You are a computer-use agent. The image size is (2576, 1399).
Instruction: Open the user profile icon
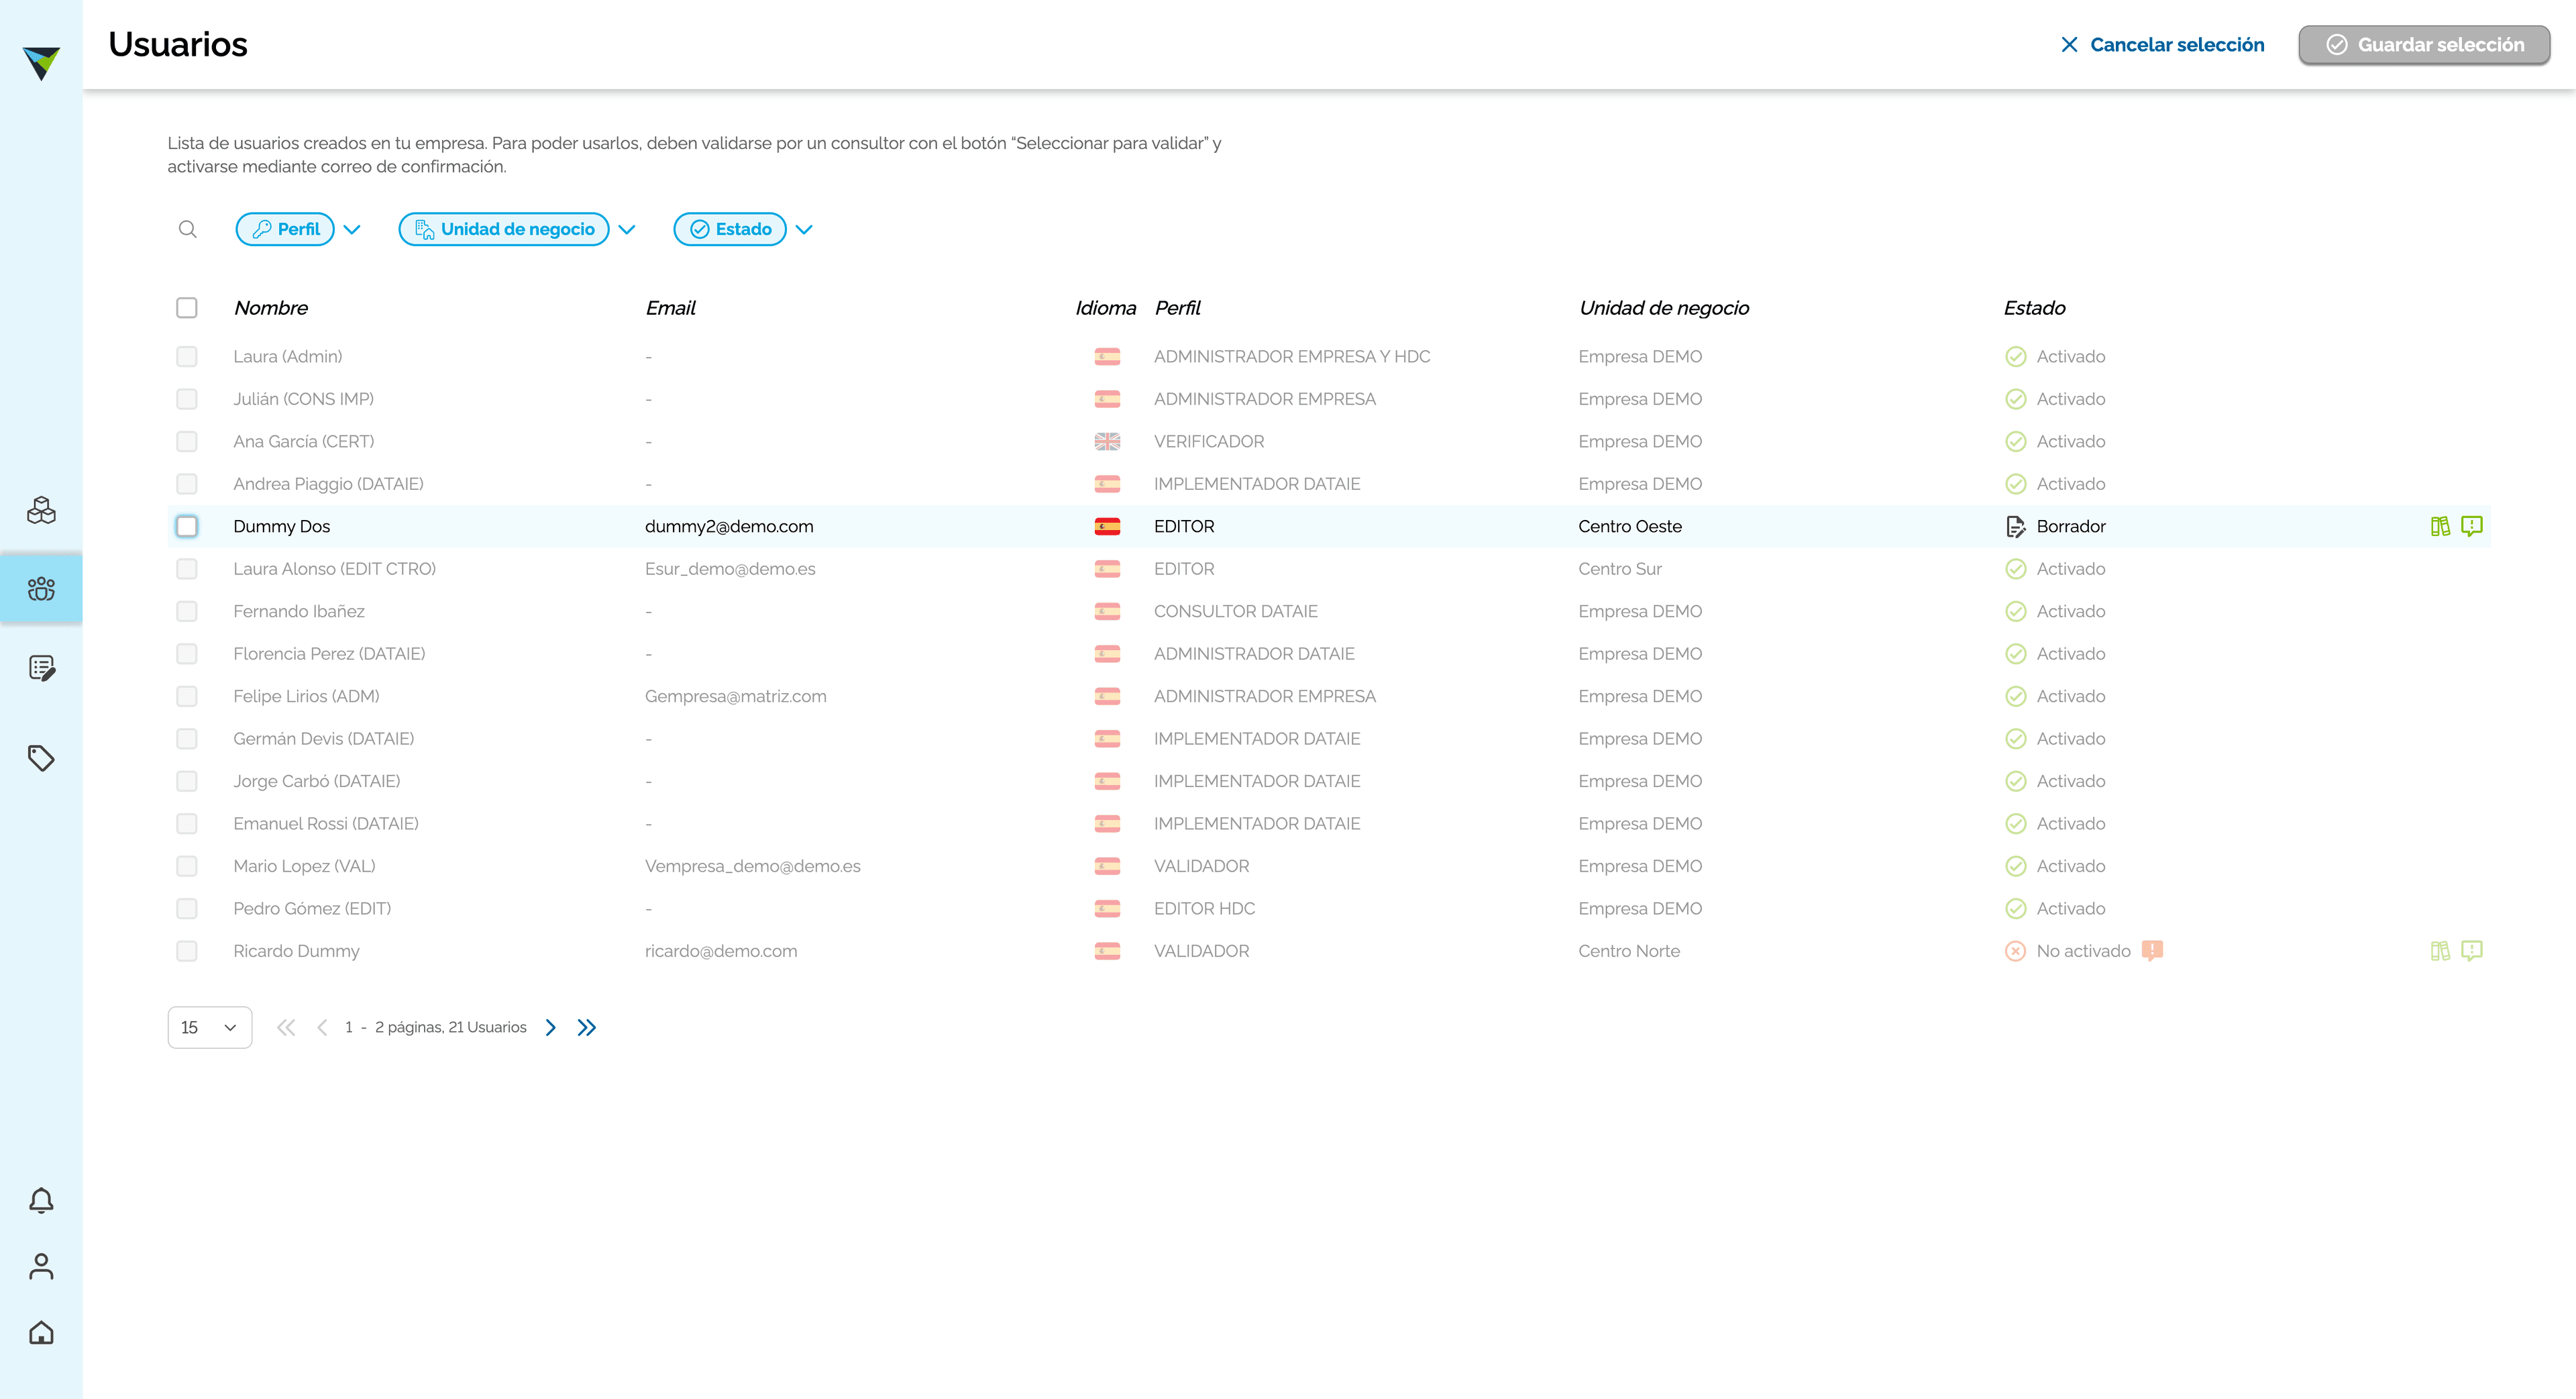41,1266
